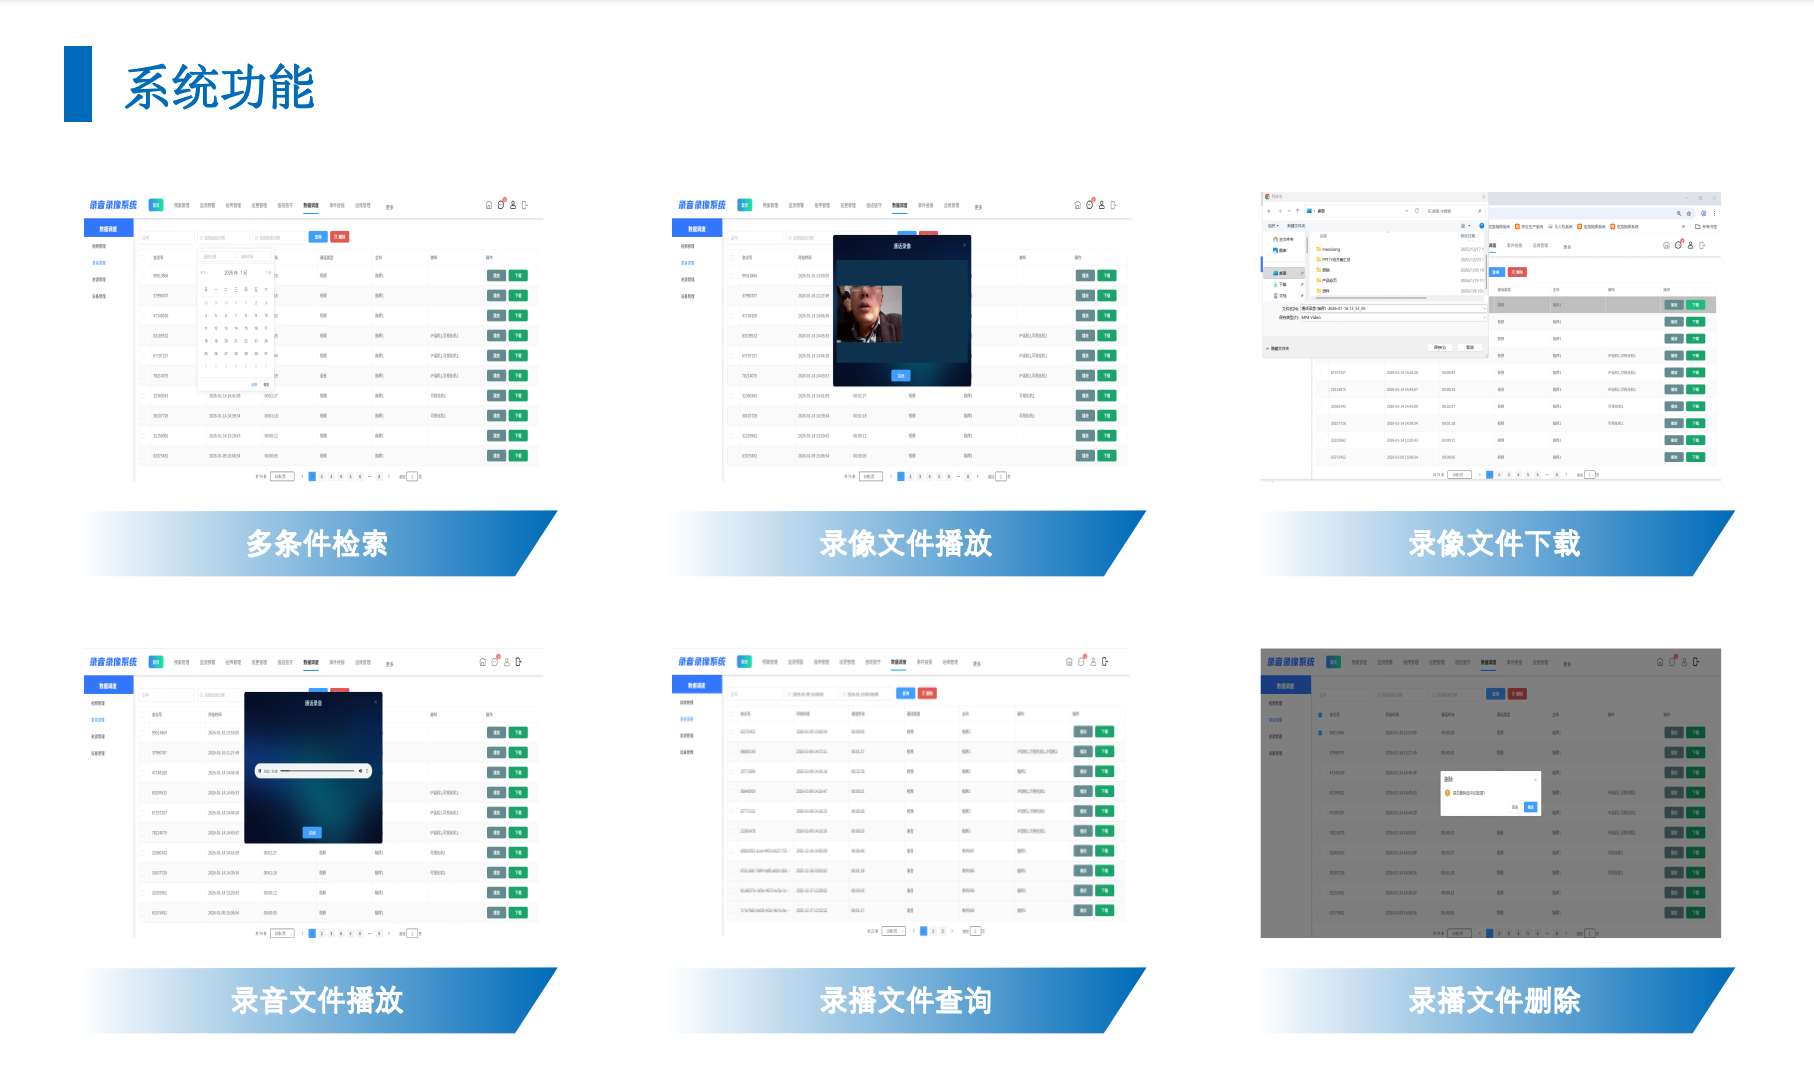Click the audio progress slider in the 通话录音 player

(317, 771)
